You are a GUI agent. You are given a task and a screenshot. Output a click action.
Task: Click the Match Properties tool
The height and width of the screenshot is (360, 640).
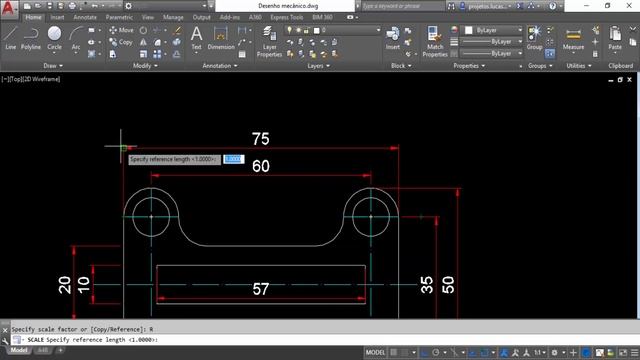pyautogui.click(x=435, y=41)
